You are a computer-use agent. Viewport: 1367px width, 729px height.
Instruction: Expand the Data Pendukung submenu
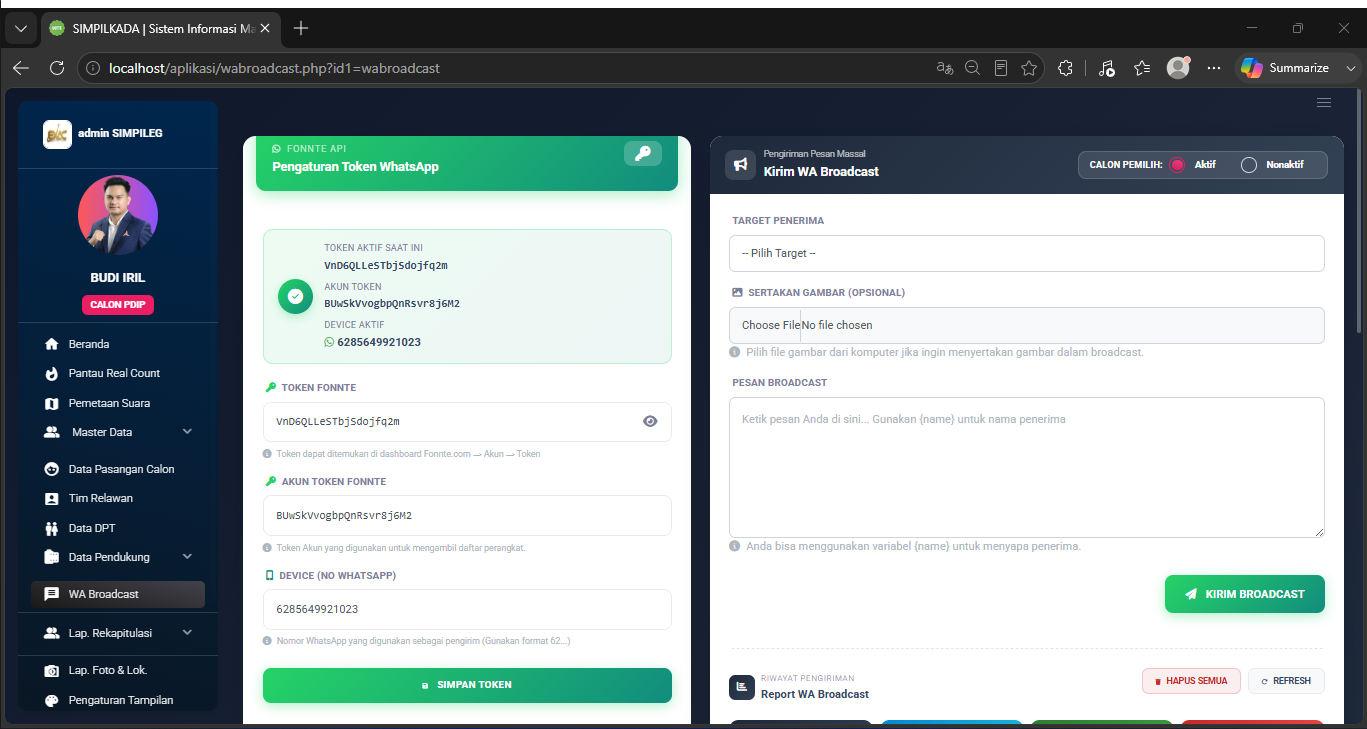pyautogui.click(x=118, y=557)
